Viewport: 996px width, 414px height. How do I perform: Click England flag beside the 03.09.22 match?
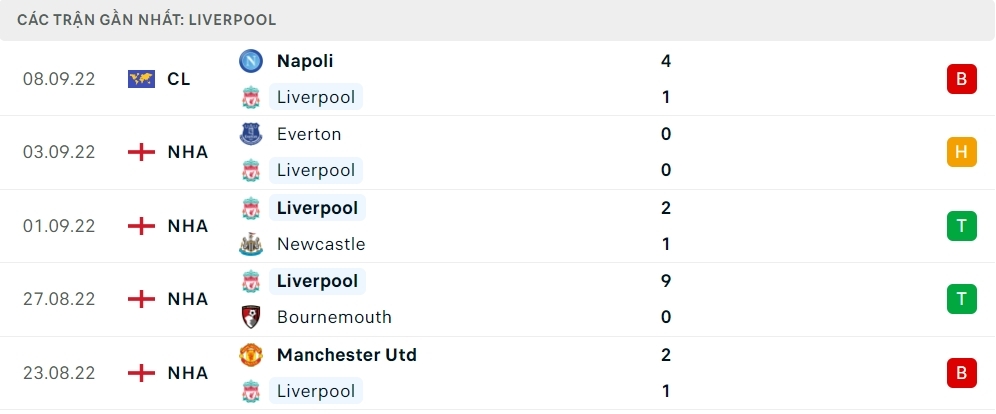click(142, 152)
